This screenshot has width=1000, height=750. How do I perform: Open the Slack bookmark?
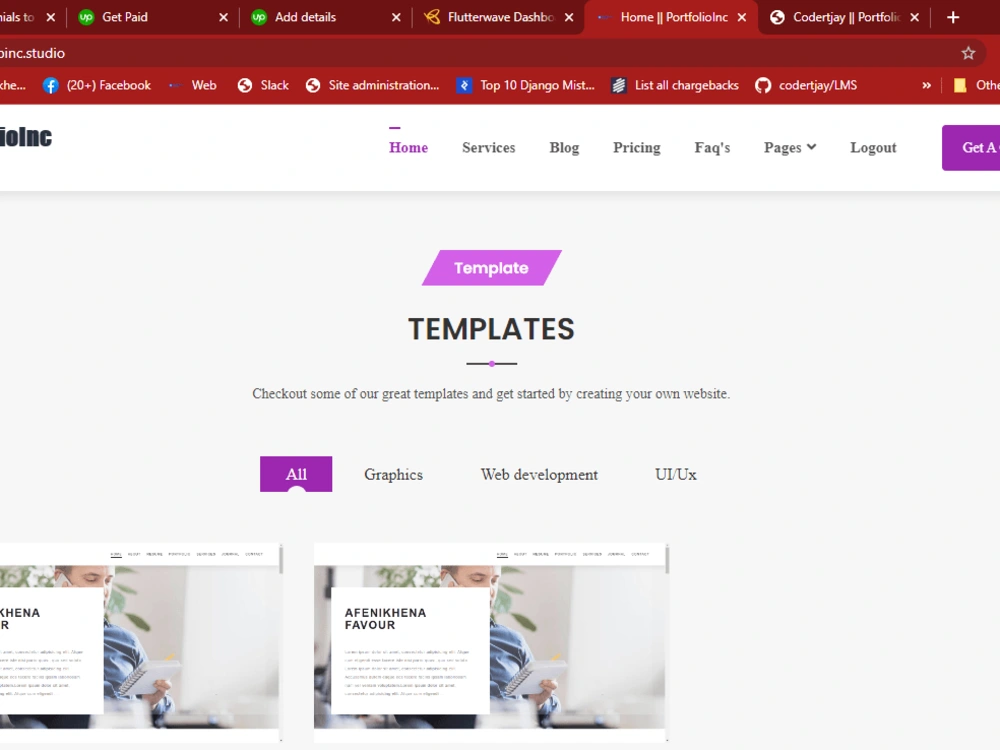tap(263, 85)
